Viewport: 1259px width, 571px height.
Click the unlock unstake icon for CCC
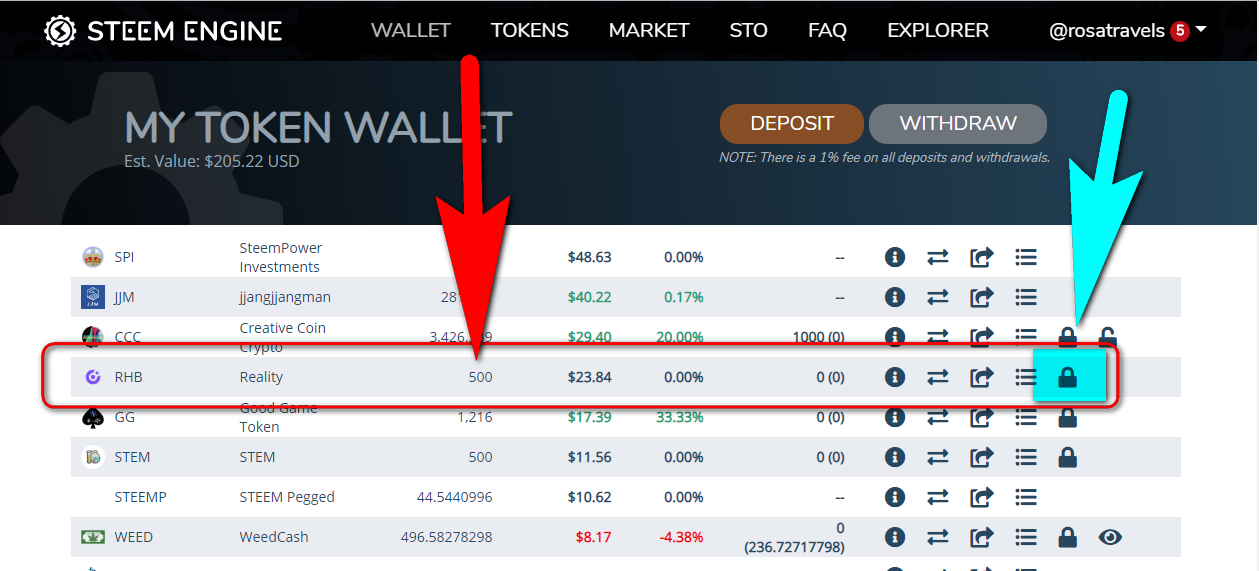(1108, 337)
